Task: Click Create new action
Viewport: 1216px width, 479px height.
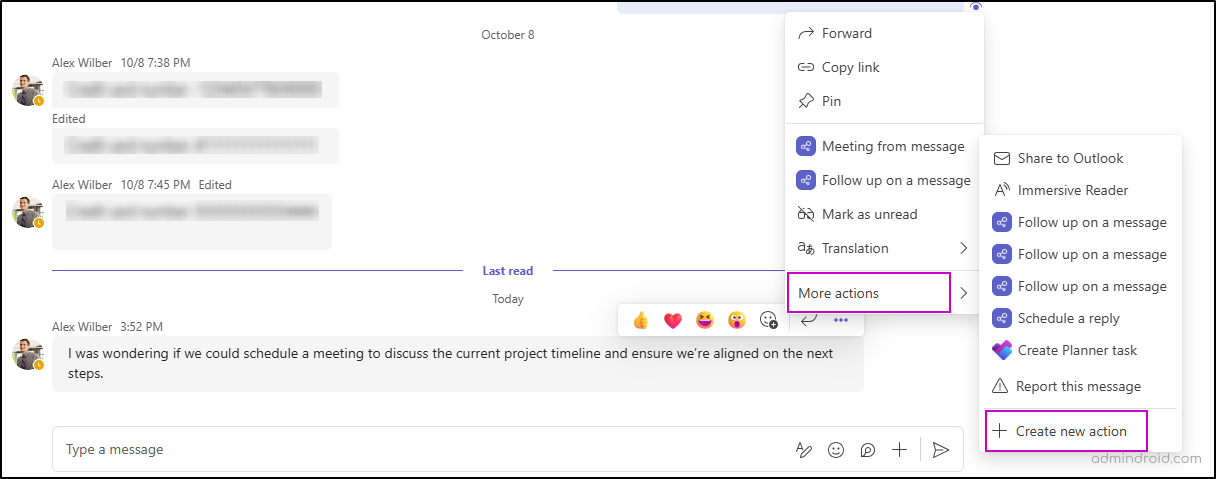Action: click(x=1070, y=431)
